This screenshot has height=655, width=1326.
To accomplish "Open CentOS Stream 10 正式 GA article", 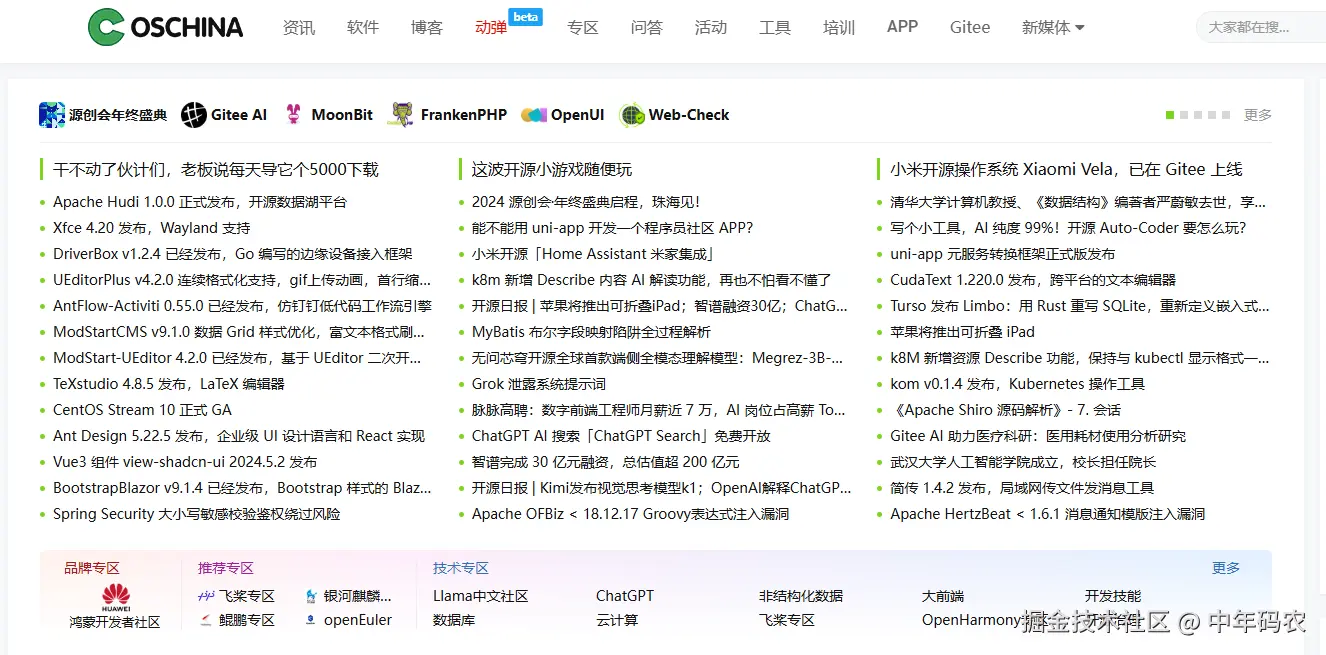I will coord(142,410).
